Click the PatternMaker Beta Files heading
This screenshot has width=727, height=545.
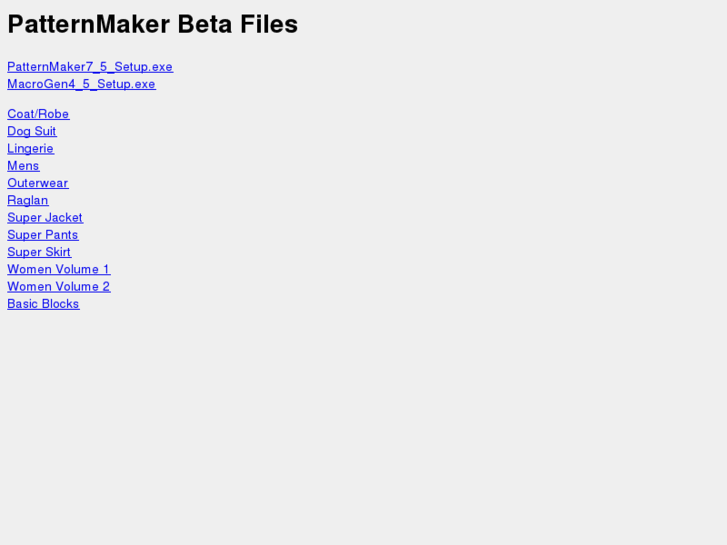153,24
